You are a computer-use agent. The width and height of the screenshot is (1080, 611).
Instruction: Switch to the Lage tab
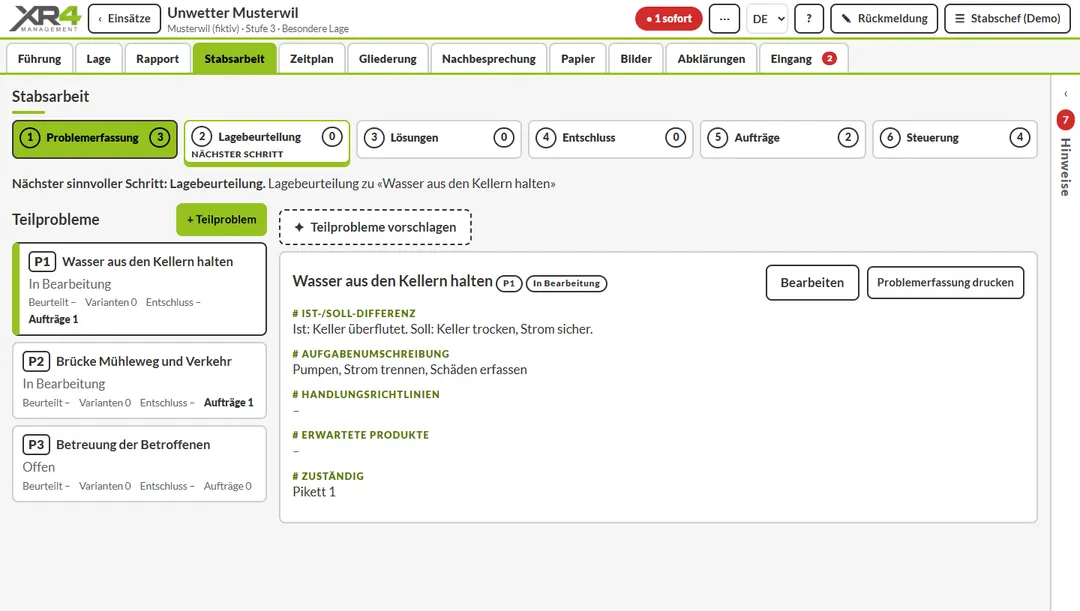[x=98, y=59]
